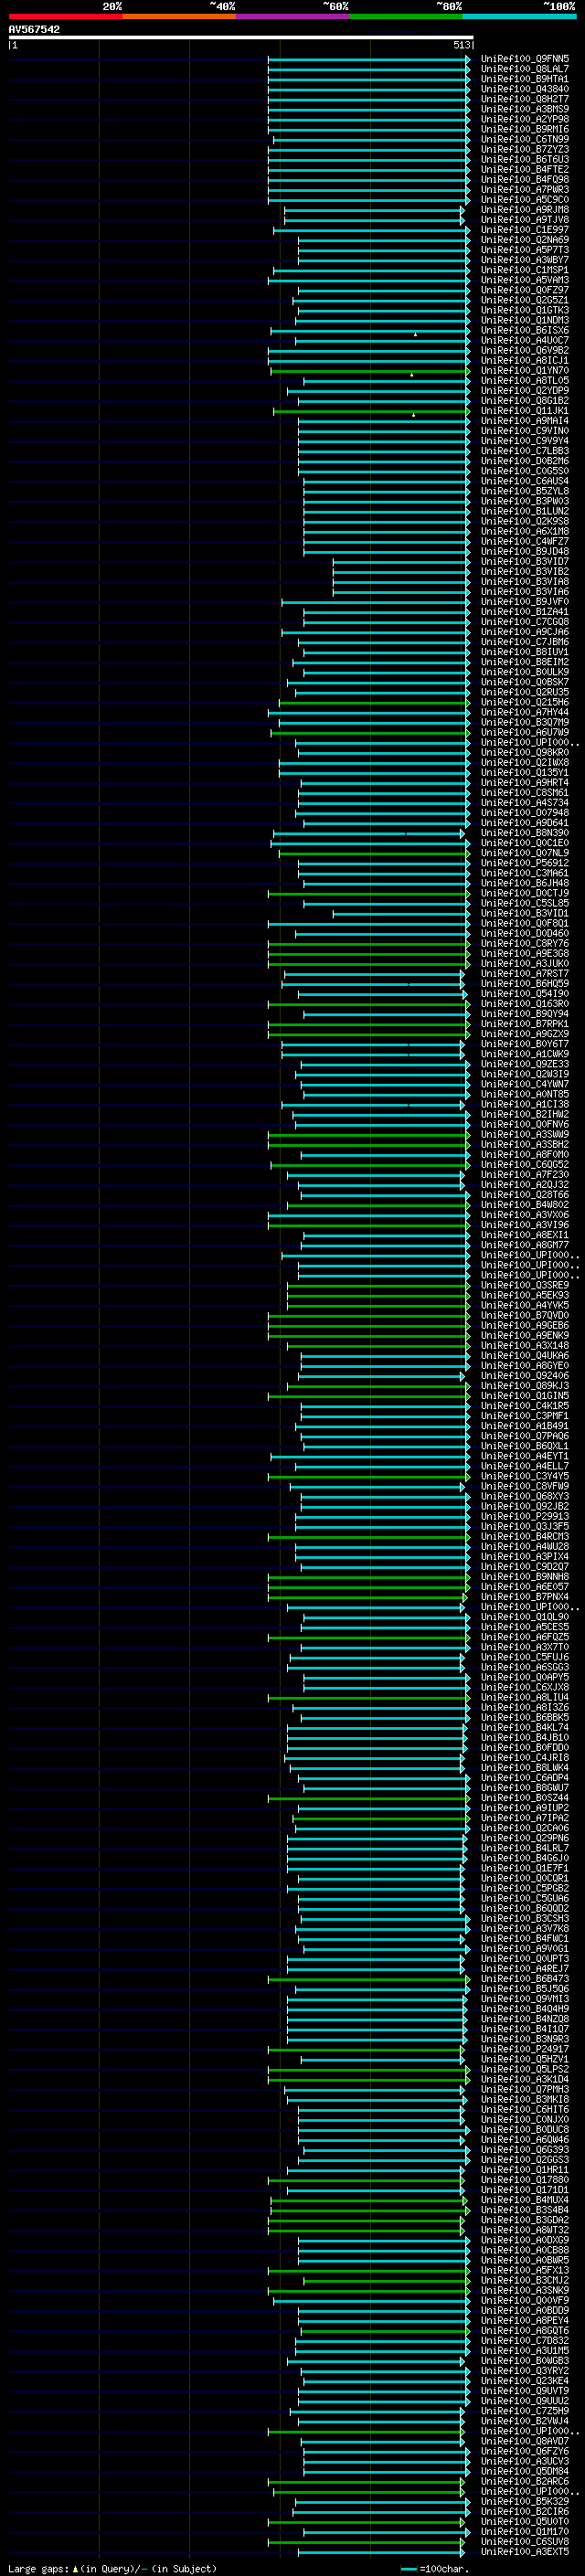585x2576 pixels.
Task: Select the UniRef100_A9TJV8 label
Action: click(x=525, y=220)
